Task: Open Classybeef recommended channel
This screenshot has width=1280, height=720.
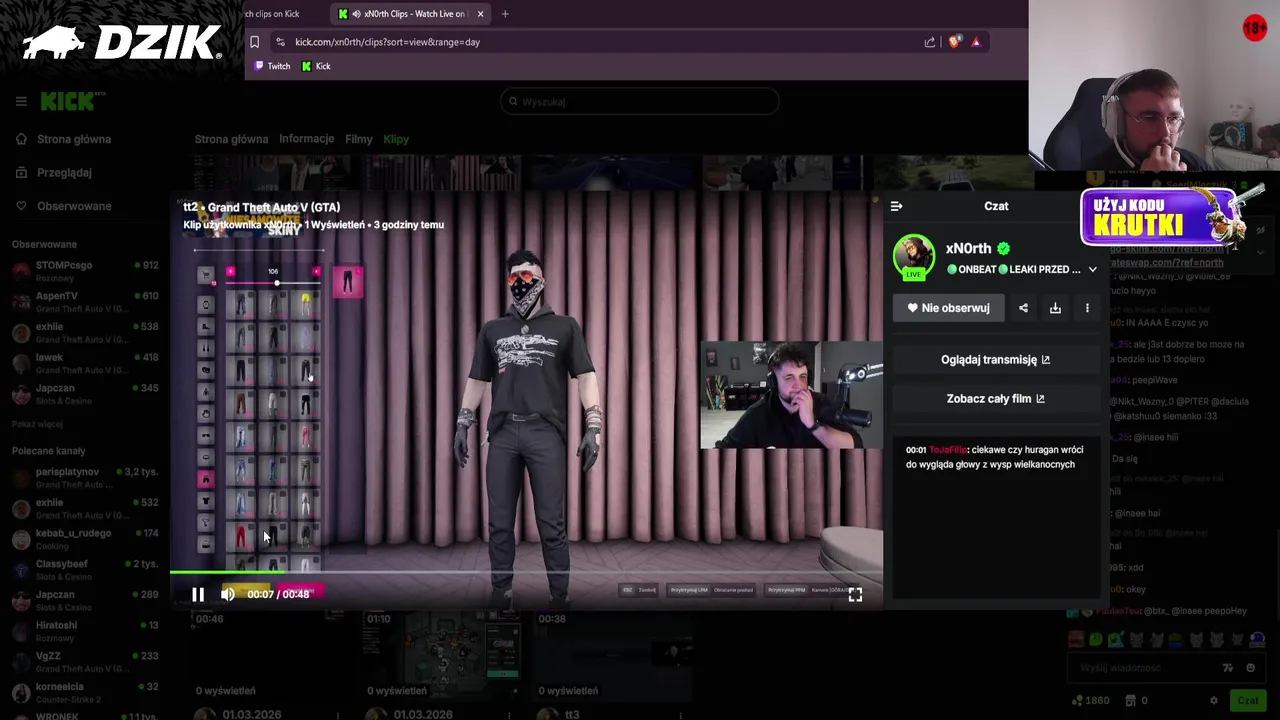Action: (85, 569)
